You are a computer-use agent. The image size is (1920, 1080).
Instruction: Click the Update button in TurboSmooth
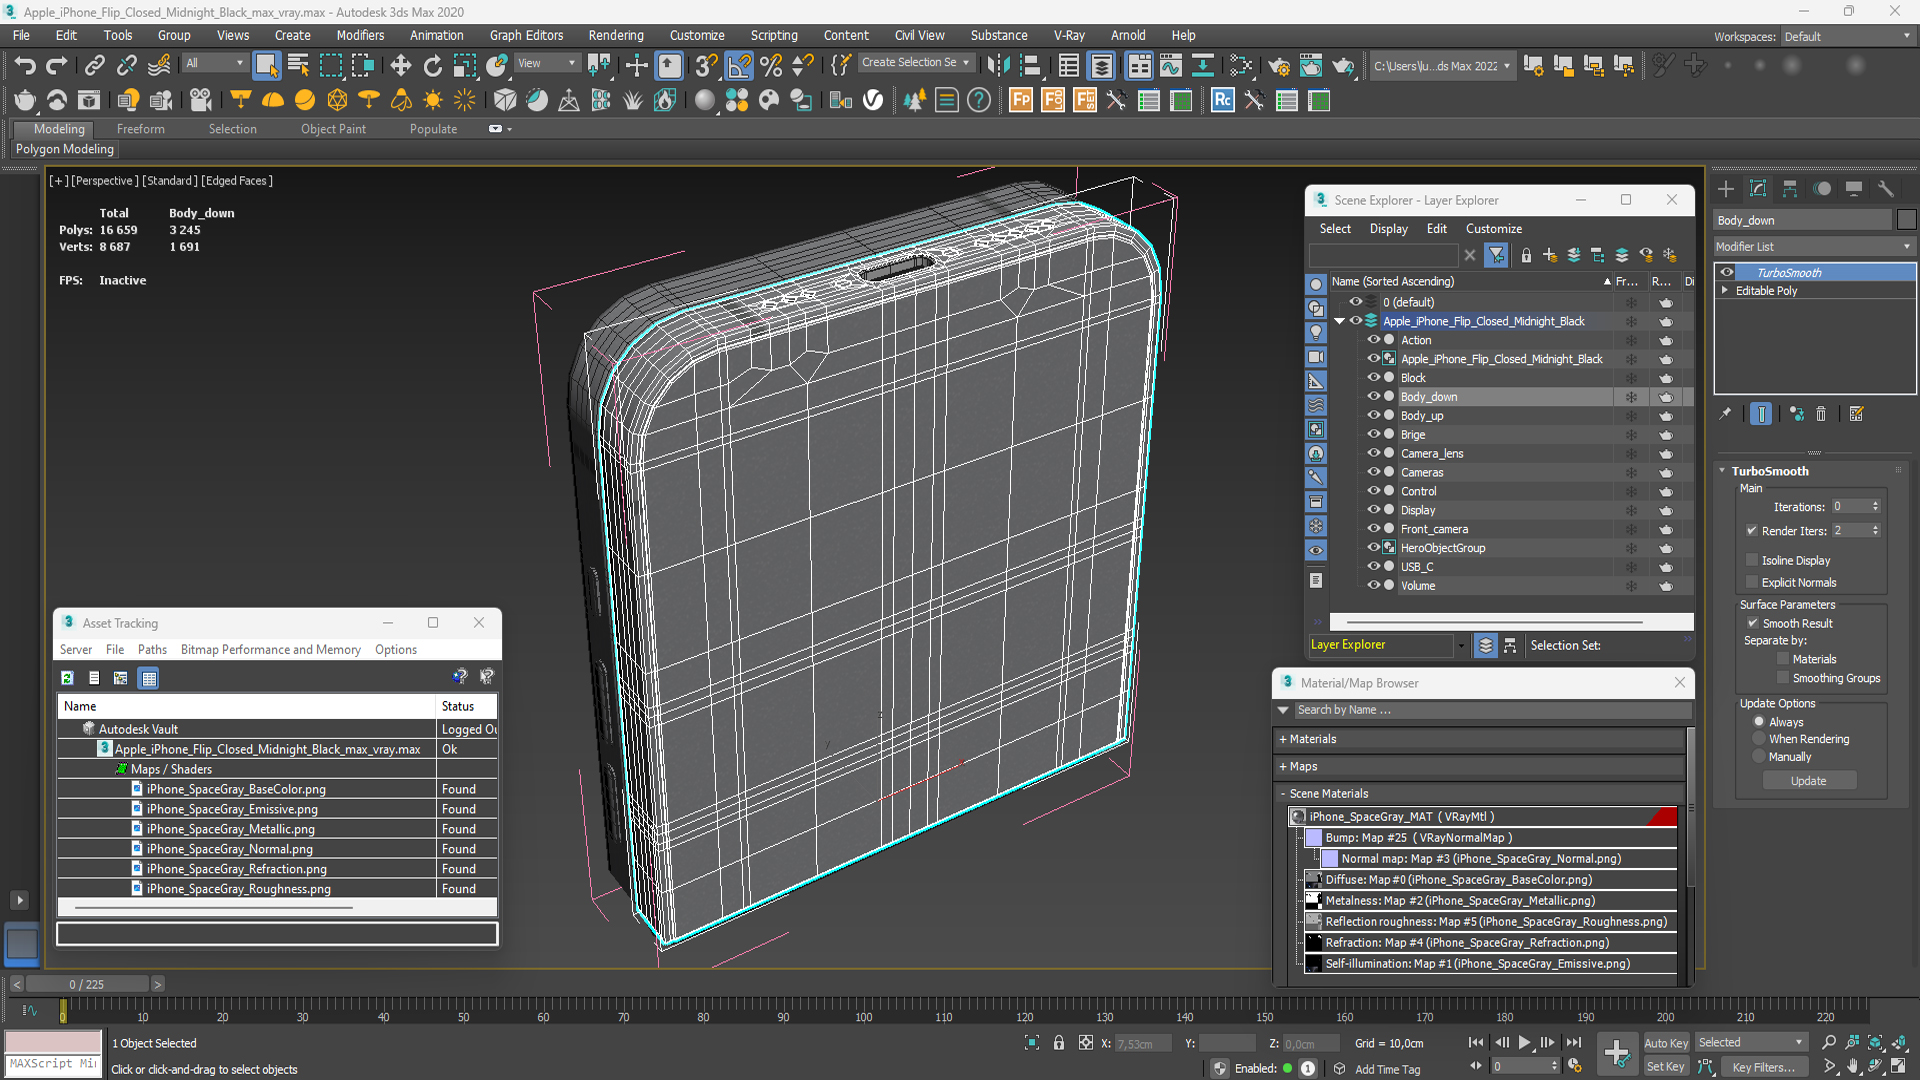[1808, 781]
